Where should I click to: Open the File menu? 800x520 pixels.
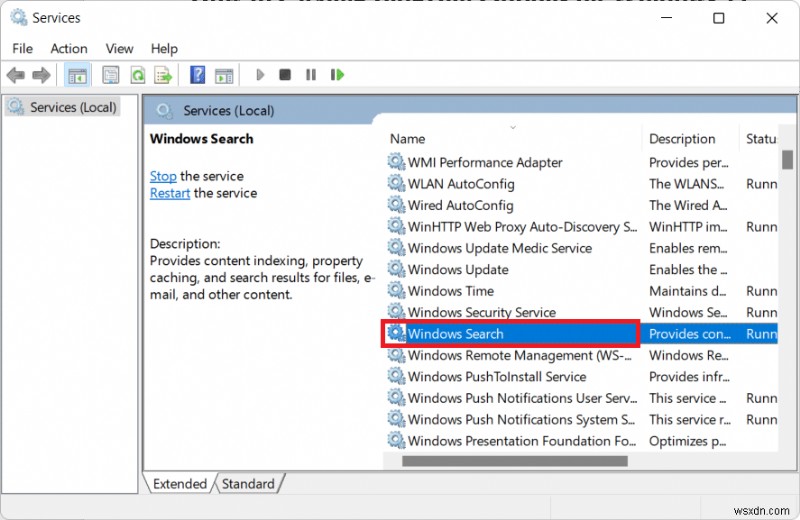22,48
